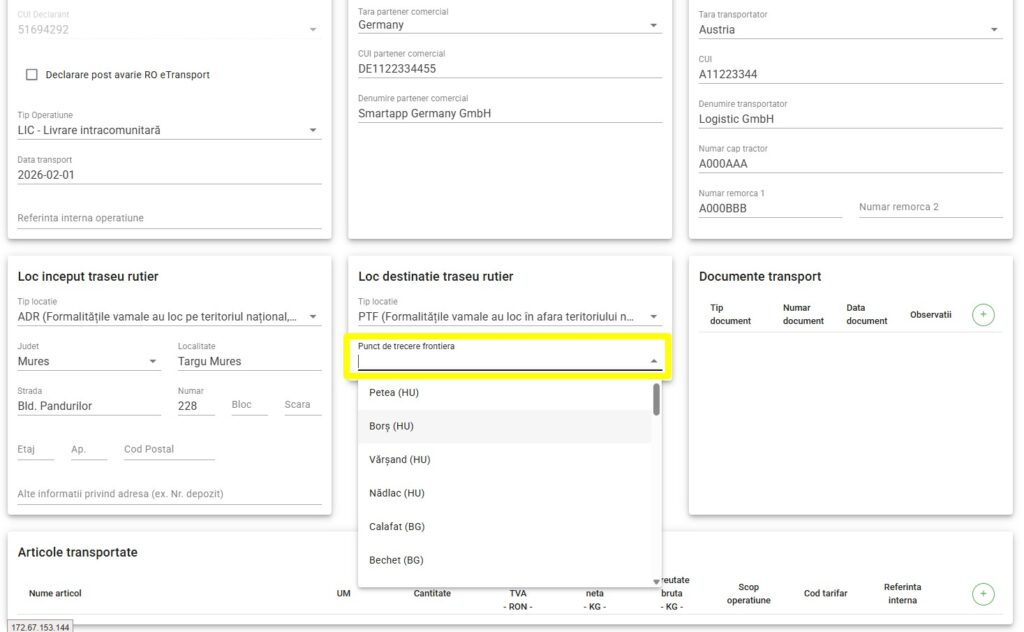Choose Borș (HU) from the list
The height and width of the screenshot is (632, 1024).
point(391,426)
